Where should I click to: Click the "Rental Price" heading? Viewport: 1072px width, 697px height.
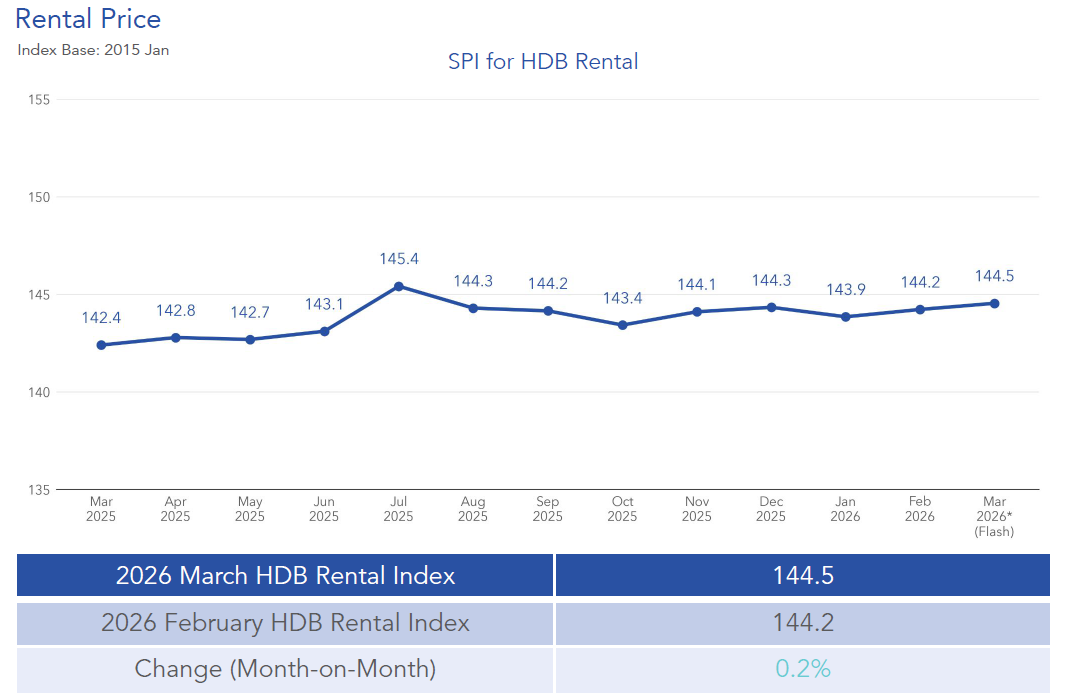(x=88, y=19)
